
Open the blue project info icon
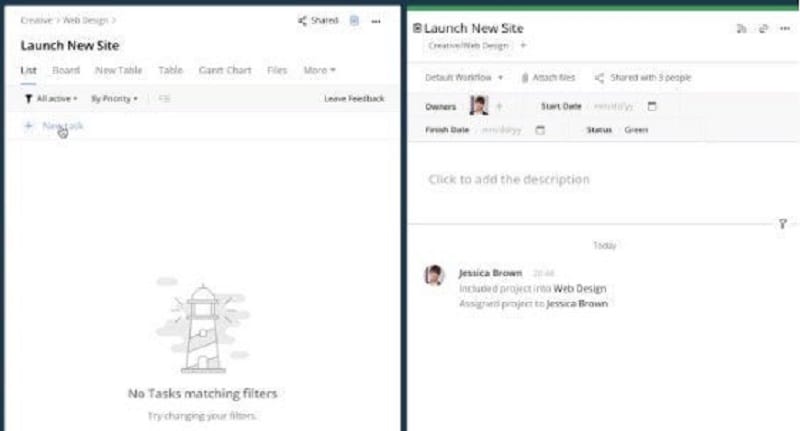click(354, 21)
